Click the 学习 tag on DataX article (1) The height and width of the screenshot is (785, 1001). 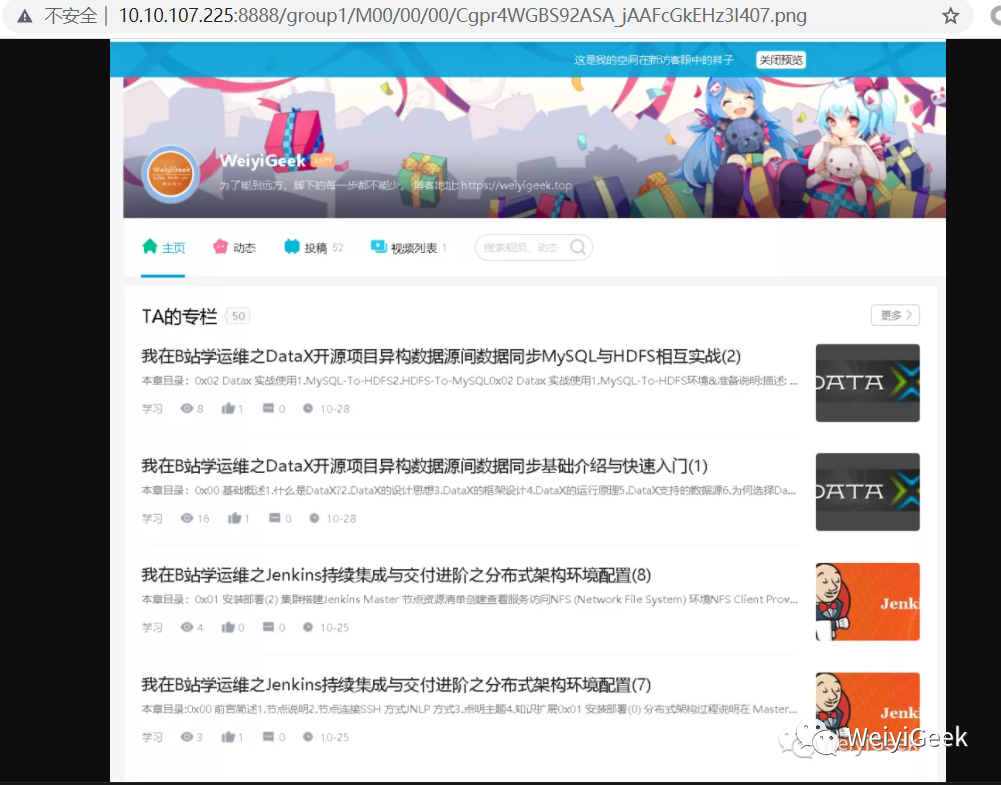[x=152, y=518]
